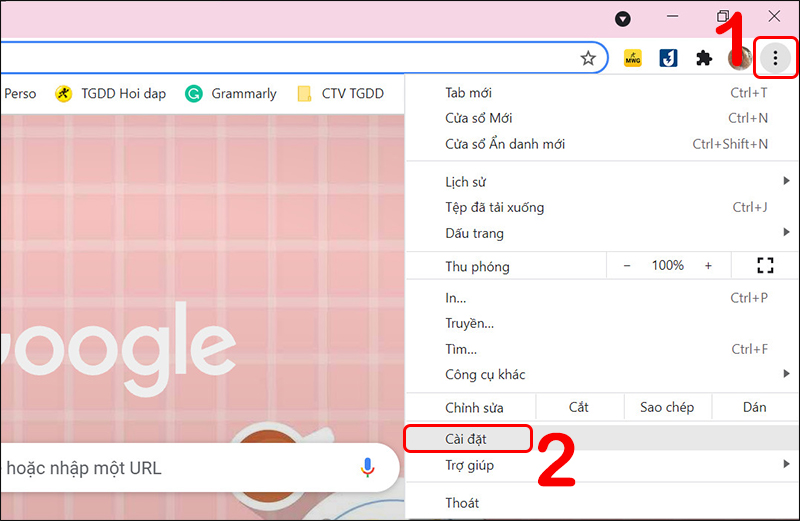Image resolution: width=800 pixels, height=521 pixels.
Task: Open Cài đặt settings
Action: [602, 439]
